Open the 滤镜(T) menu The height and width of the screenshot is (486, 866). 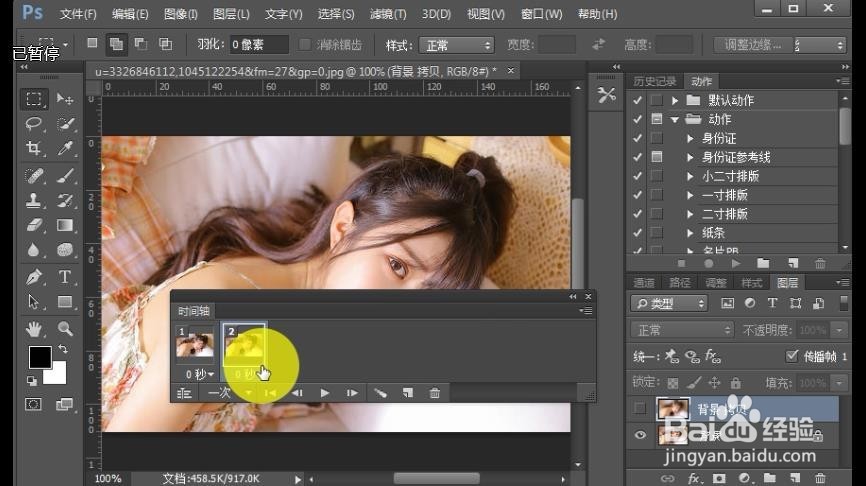[x=388, y=14]
